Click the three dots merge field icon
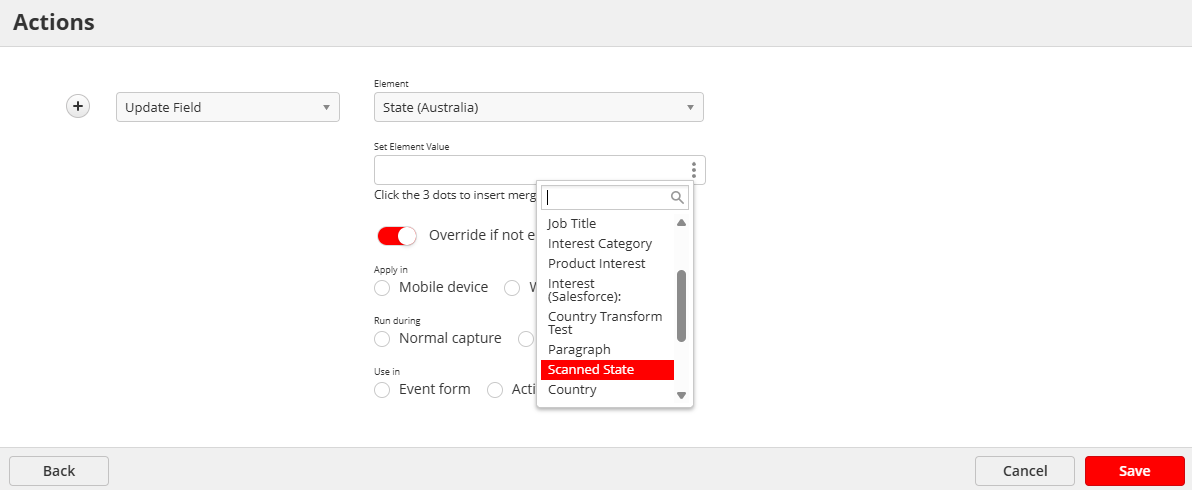 click(x=693, y=170)
